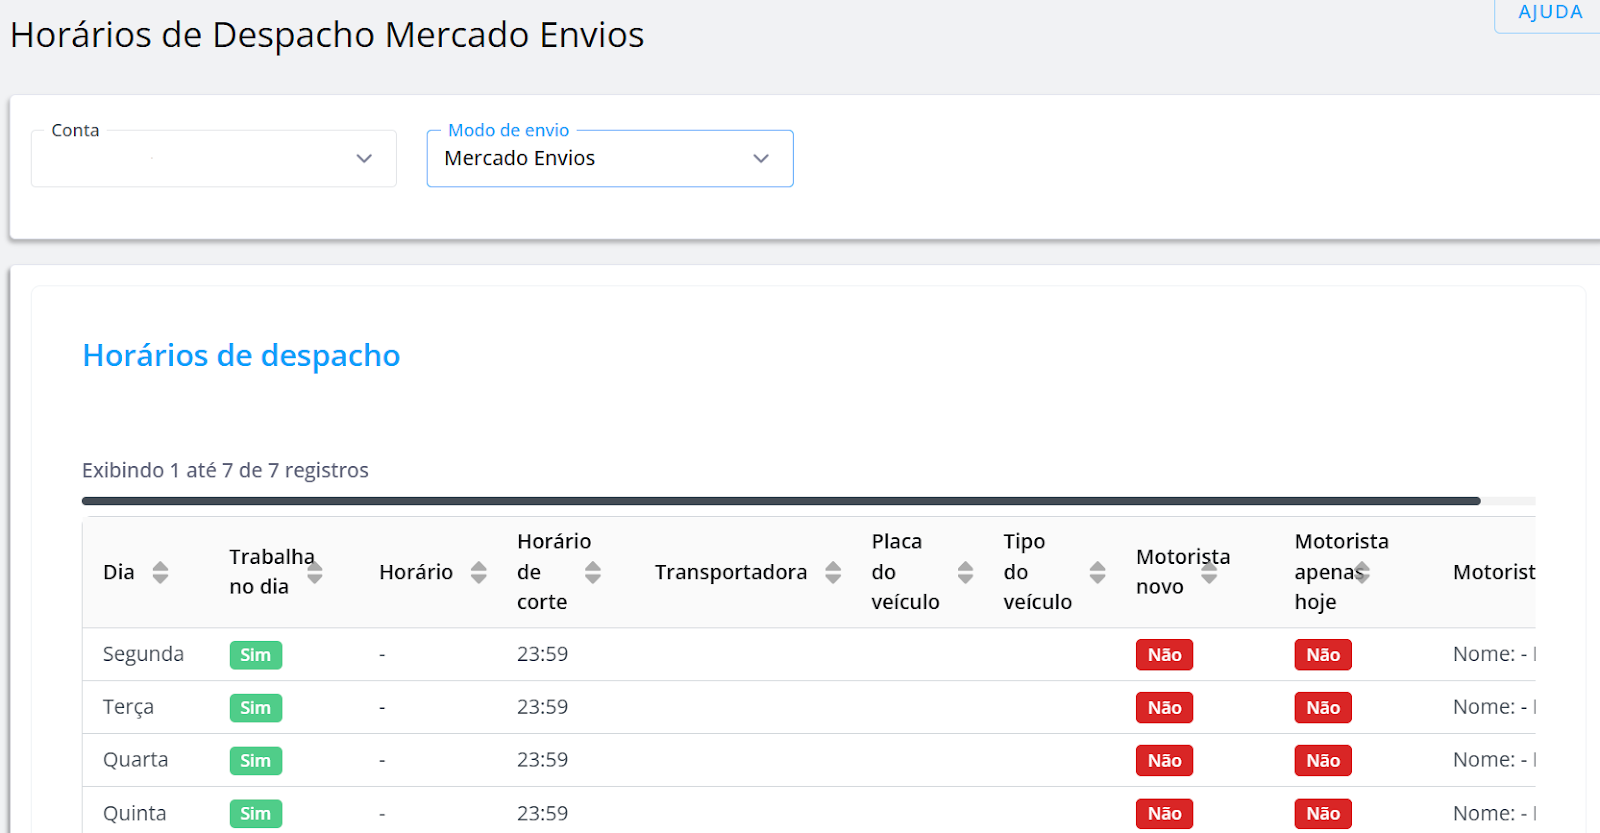Image resolution: width=1600 pixels, height=833 pixels.
Task: Click the Transportadora column header
Action: [x=731, y=572]
